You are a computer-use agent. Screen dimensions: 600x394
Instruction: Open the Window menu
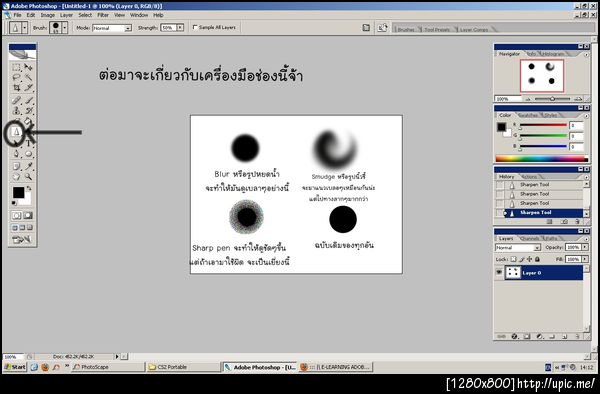139,15
